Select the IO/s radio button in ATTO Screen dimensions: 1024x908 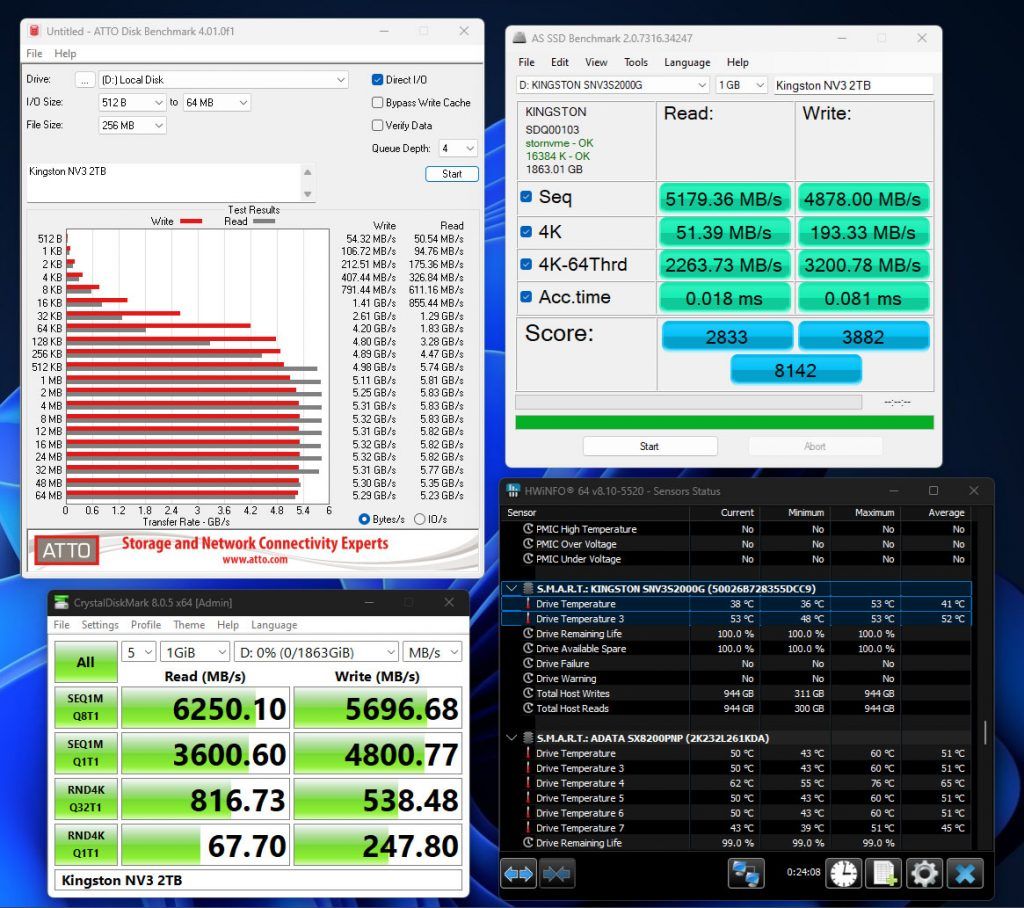(x=420, y=519)
